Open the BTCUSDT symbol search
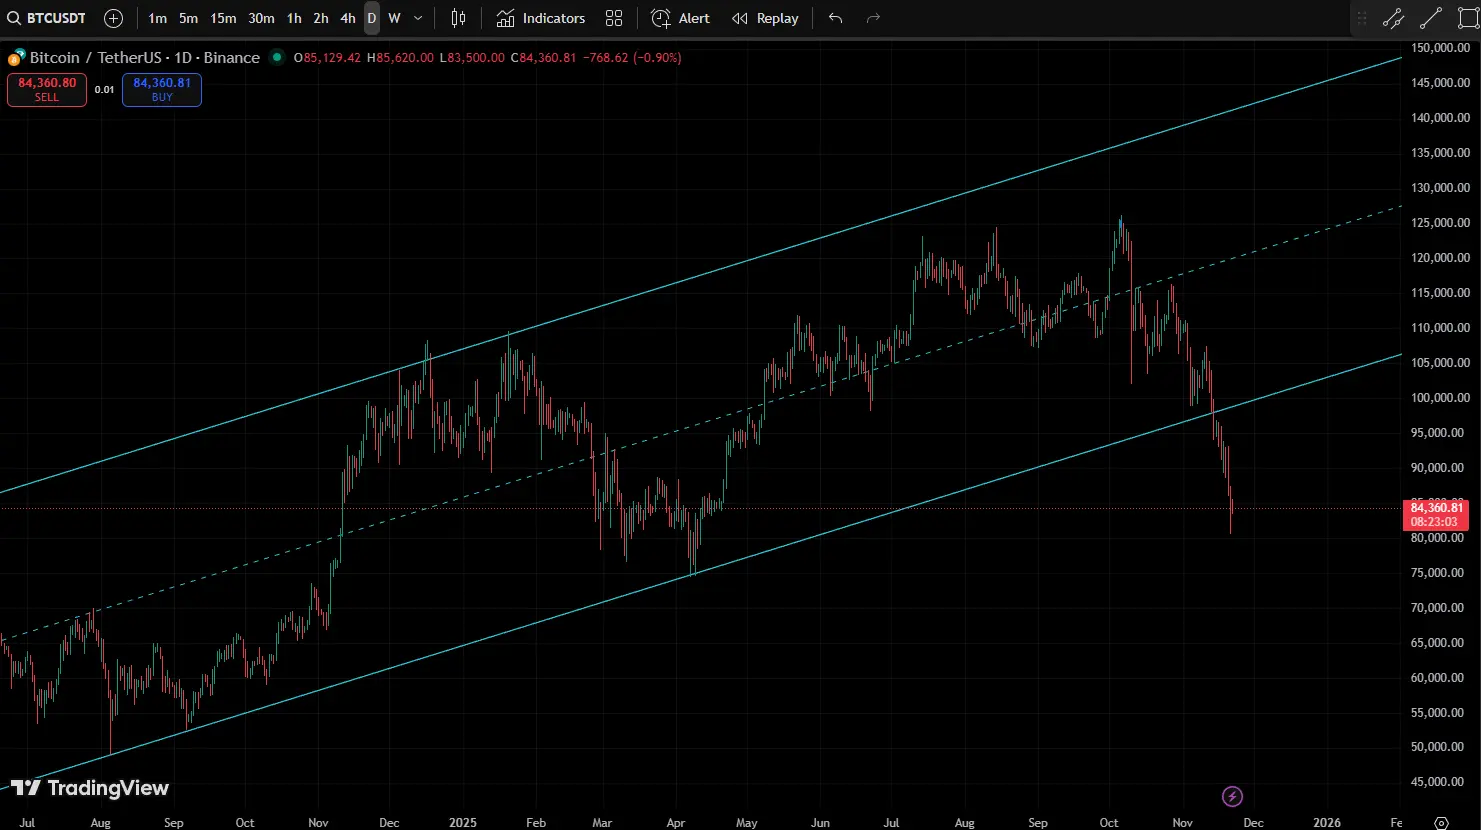 tap(47, 18)
